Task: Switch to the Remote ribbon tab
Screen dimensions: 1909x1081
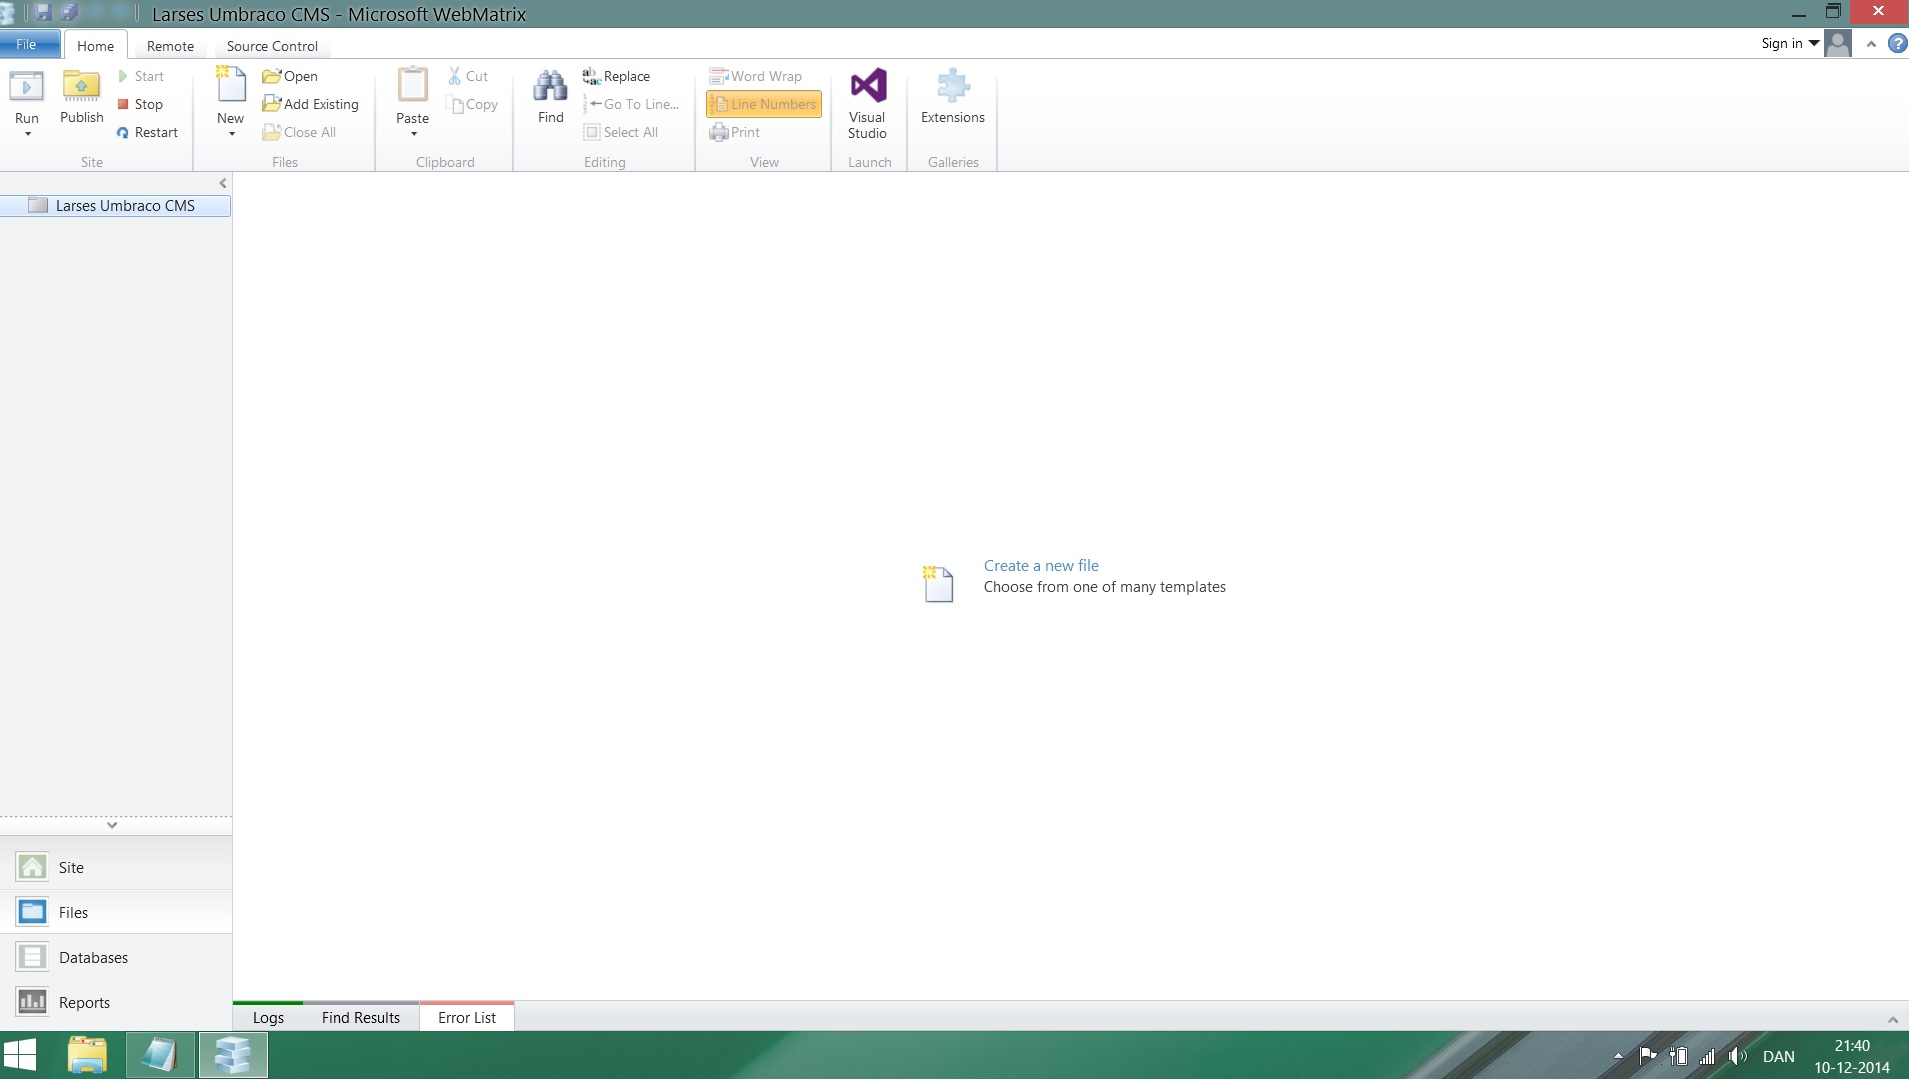Action: point(170,46)
